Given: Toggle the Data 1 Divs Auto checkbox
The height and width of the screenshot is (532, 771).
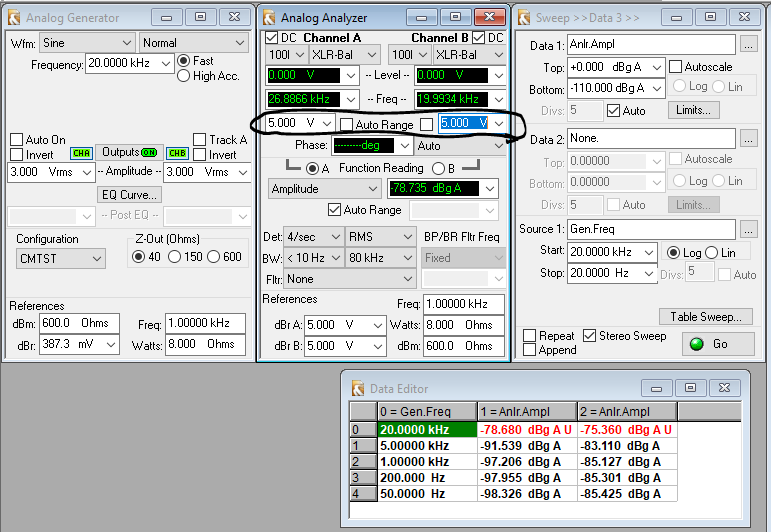Looking at the screenshot, I should point(613,111).
